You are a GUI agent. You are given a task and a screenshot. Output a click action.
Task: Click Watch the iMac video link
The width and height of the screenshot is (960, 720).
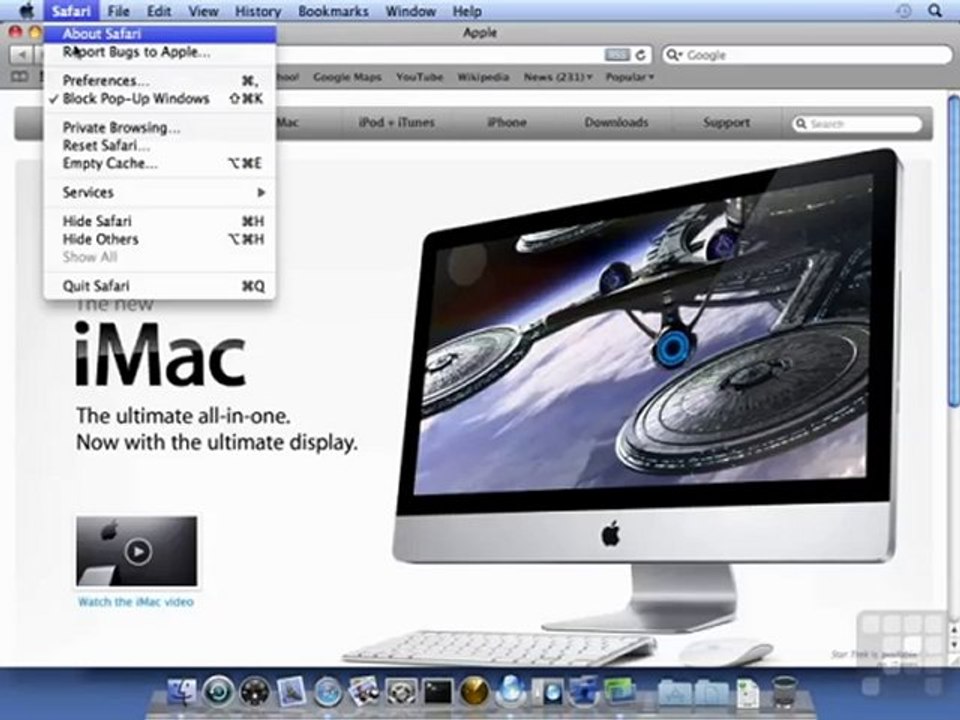pyautogui.click(x=136, y=602)
